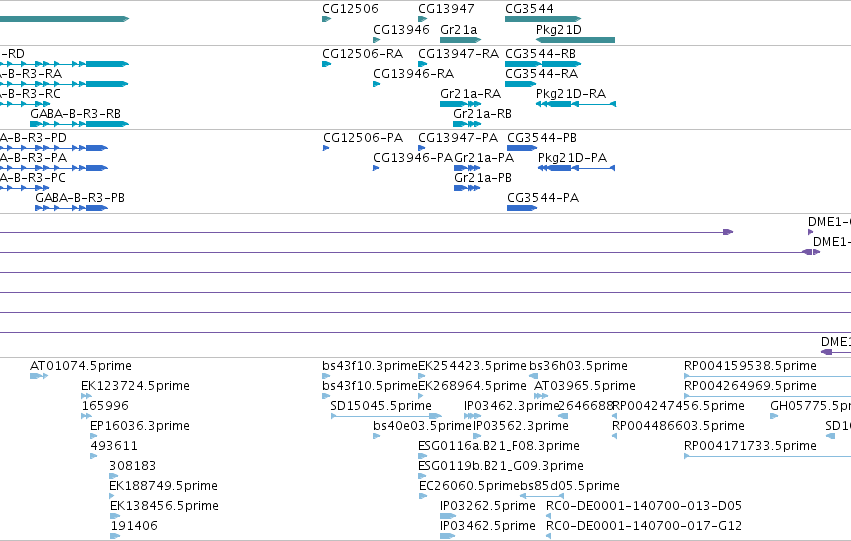
Task: Open the CG13946-PA protein label
Action: point(413,158)
